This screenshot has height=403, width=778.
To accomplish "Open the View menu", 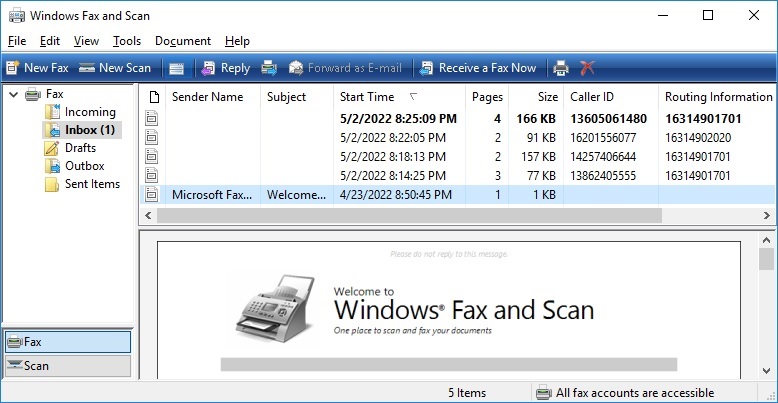I will pyautogui.click(x=86, y=41).
